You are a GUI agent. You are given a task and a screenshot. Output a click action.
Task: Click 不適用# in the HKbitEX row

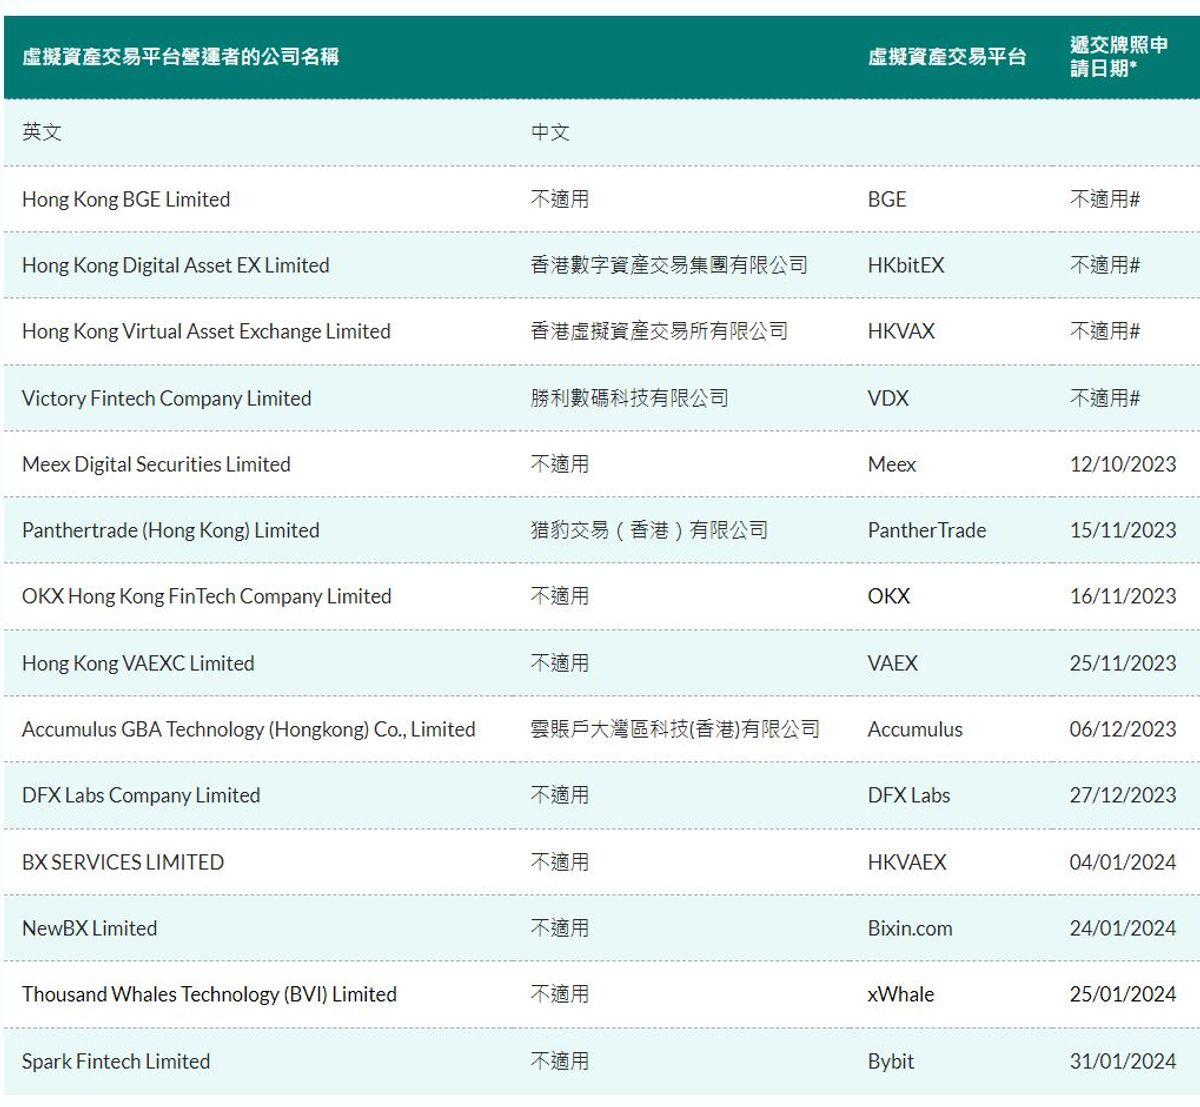1105,265
